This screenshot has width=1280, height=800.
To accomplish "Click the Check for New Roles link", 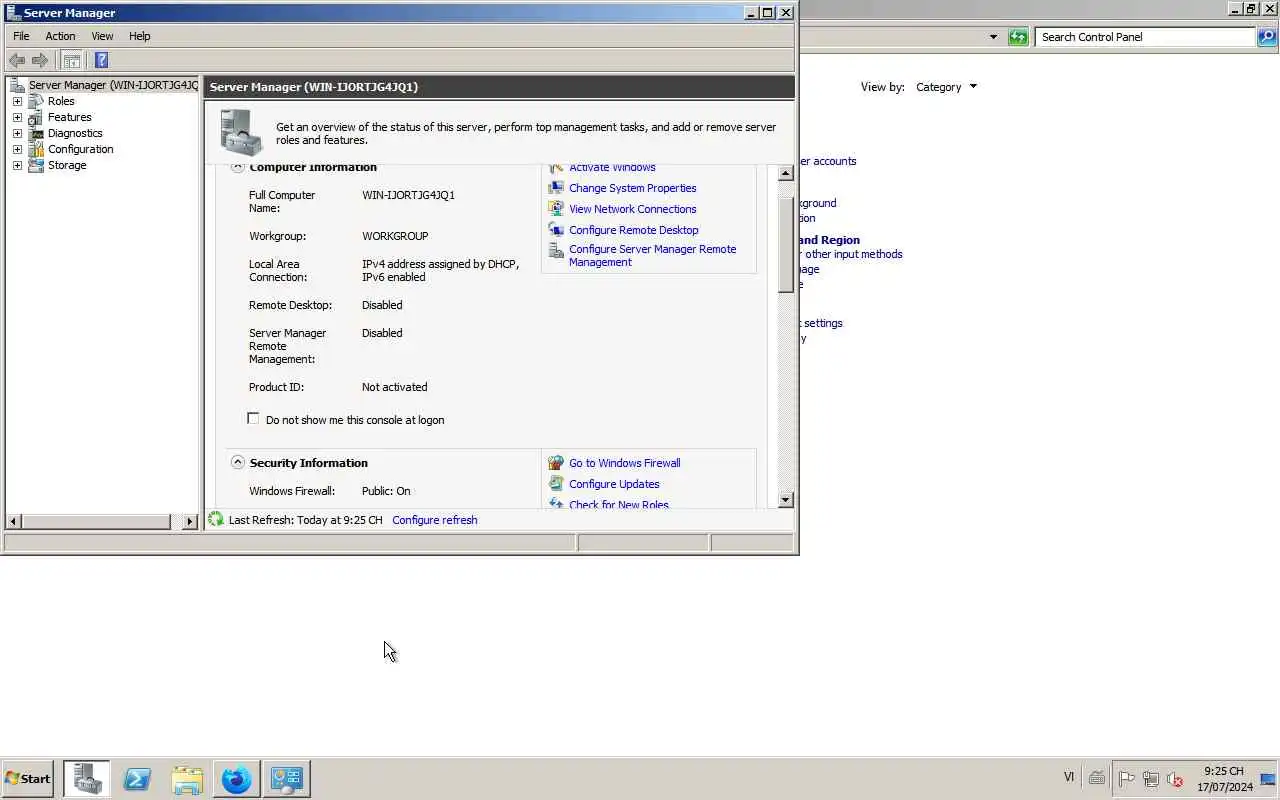I will (619, 504).
